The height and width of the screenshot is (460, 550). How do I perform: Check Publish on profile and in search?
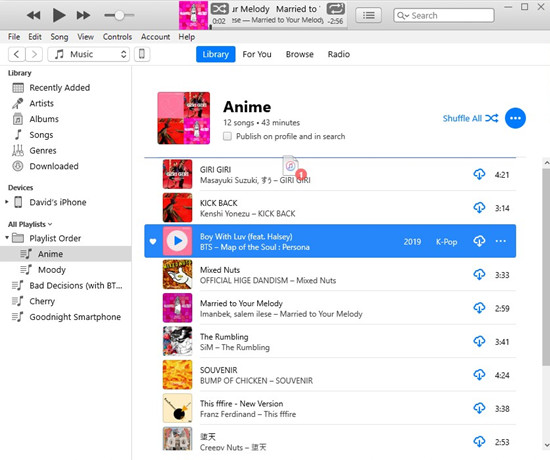(x=227, y=136)
